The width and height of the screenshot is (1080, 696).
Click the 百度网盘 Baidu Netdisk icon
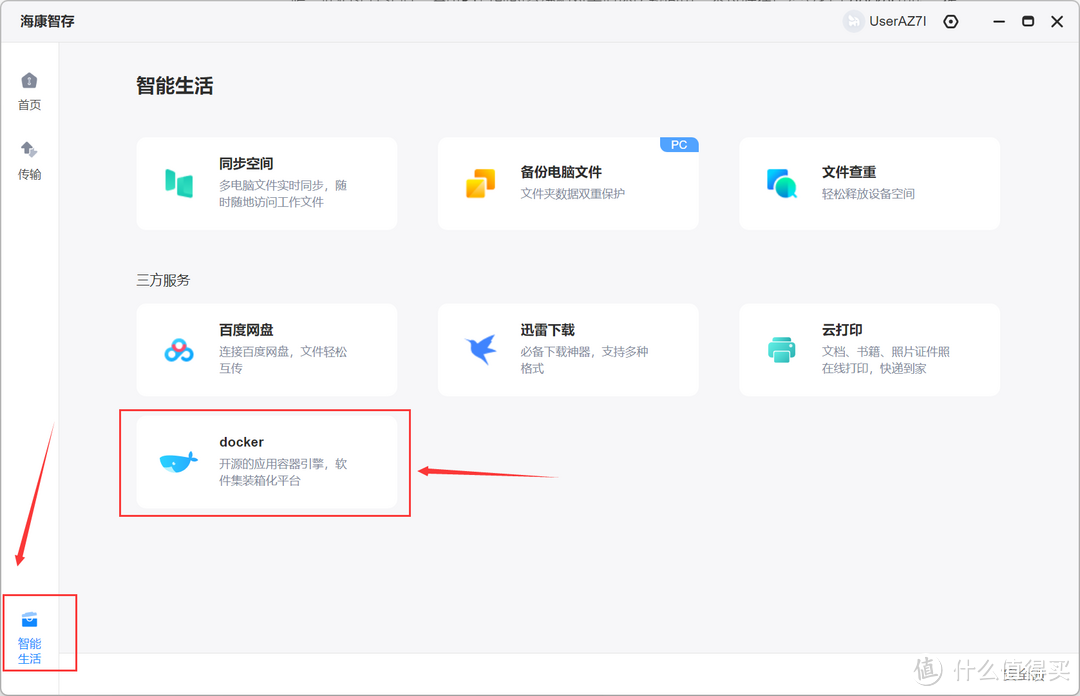pyautogui.click(x=179, y=349)
